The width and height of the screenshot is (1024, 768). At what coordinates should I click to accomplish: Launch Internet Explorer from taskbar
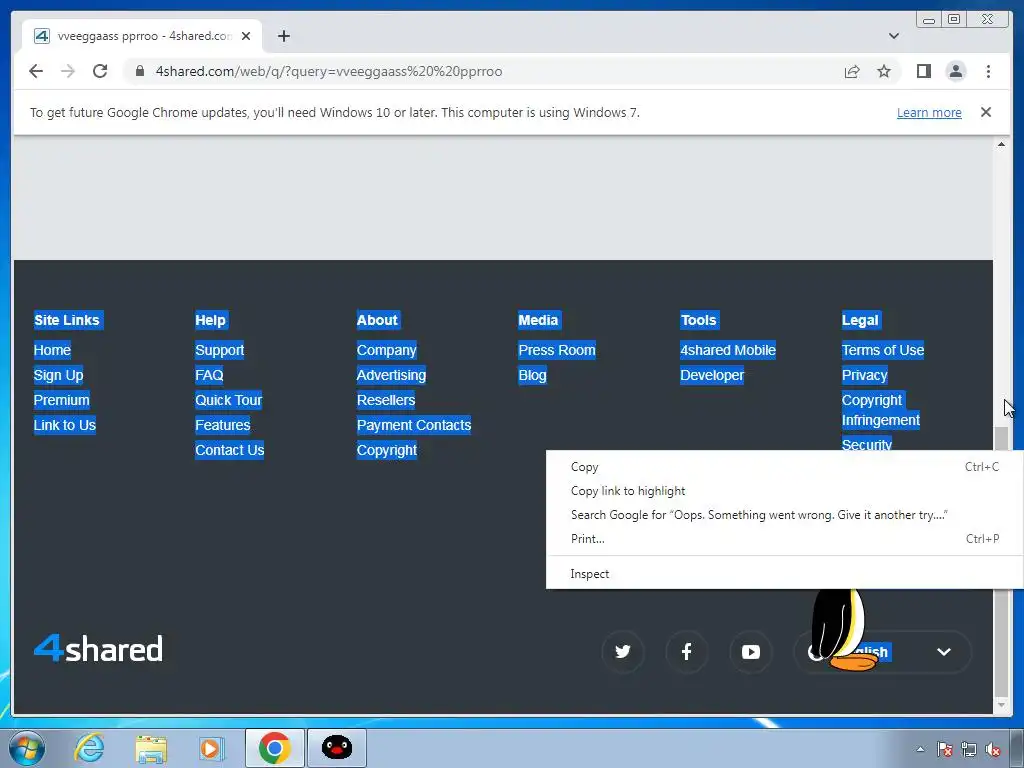[x=89, y=748]
